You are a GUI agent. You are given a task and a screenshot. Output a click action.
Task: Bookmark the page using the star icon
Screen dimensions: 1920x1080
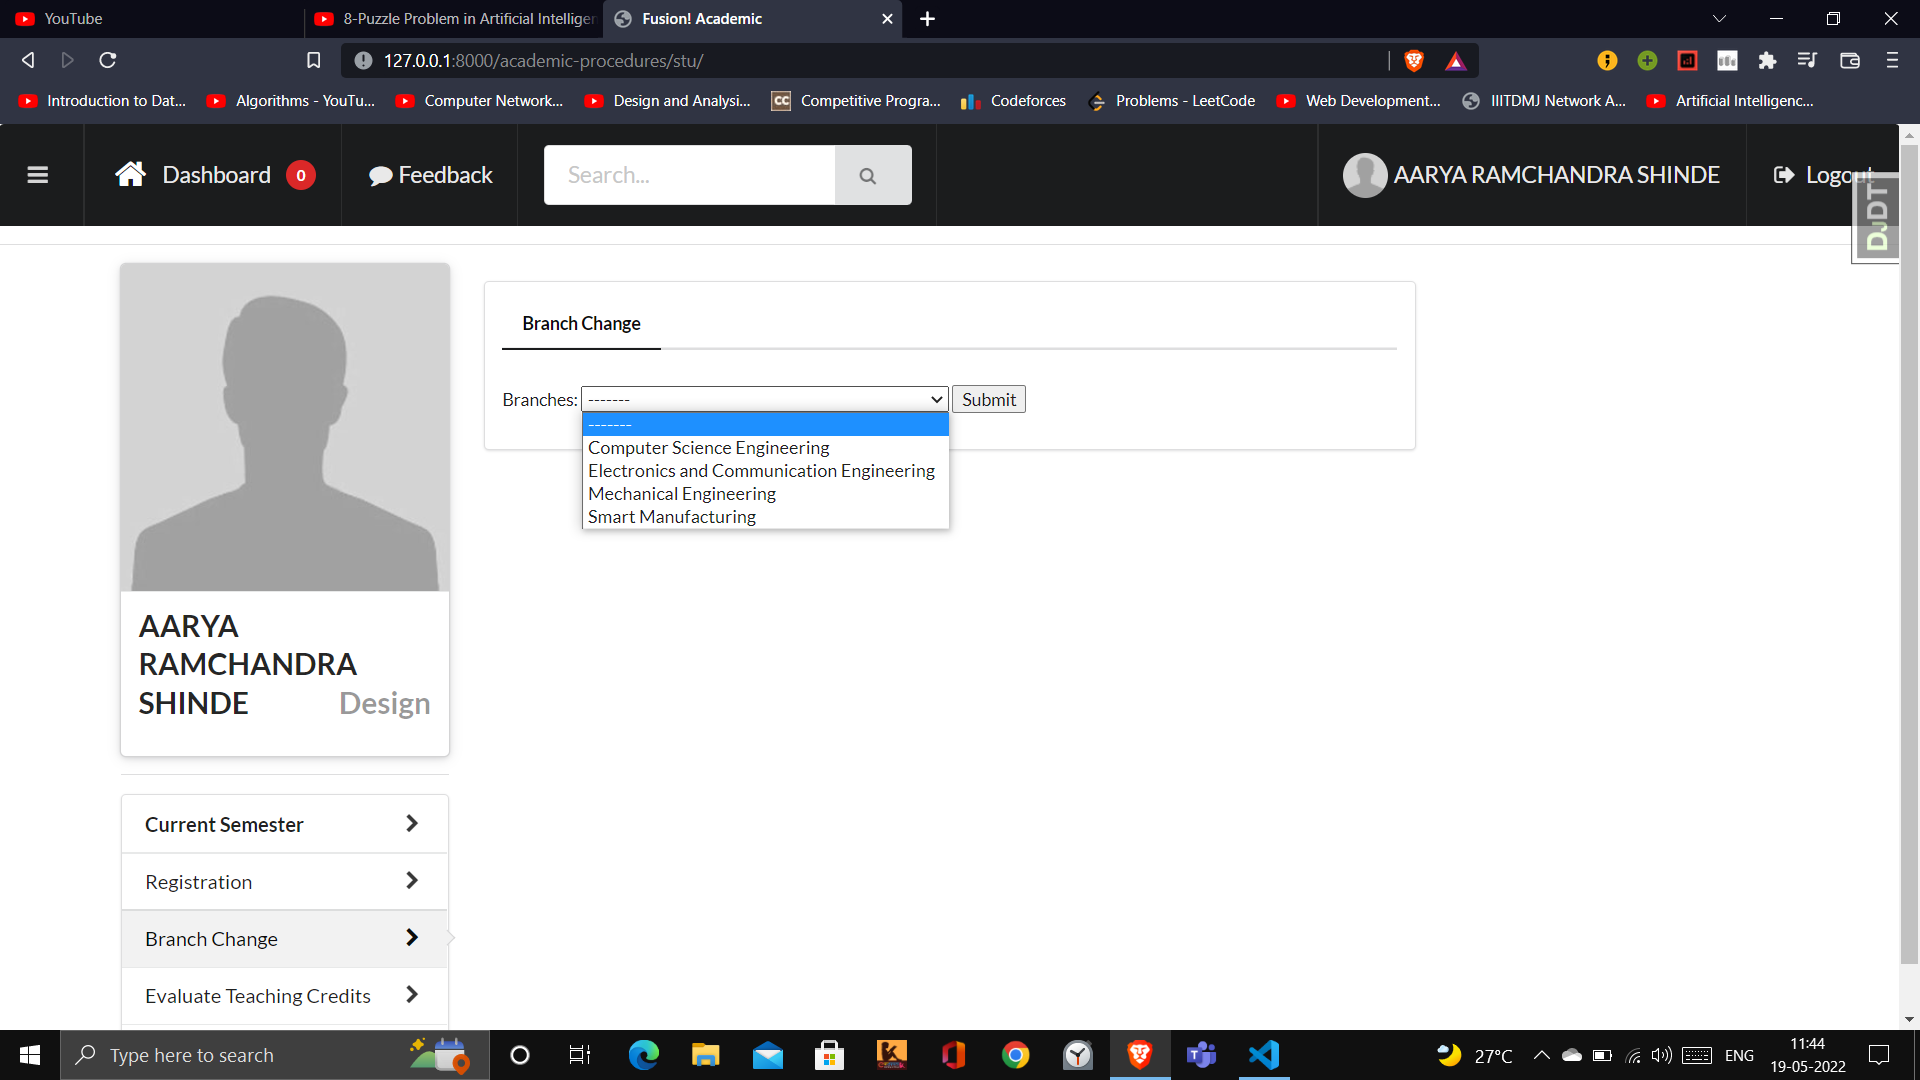313,60
